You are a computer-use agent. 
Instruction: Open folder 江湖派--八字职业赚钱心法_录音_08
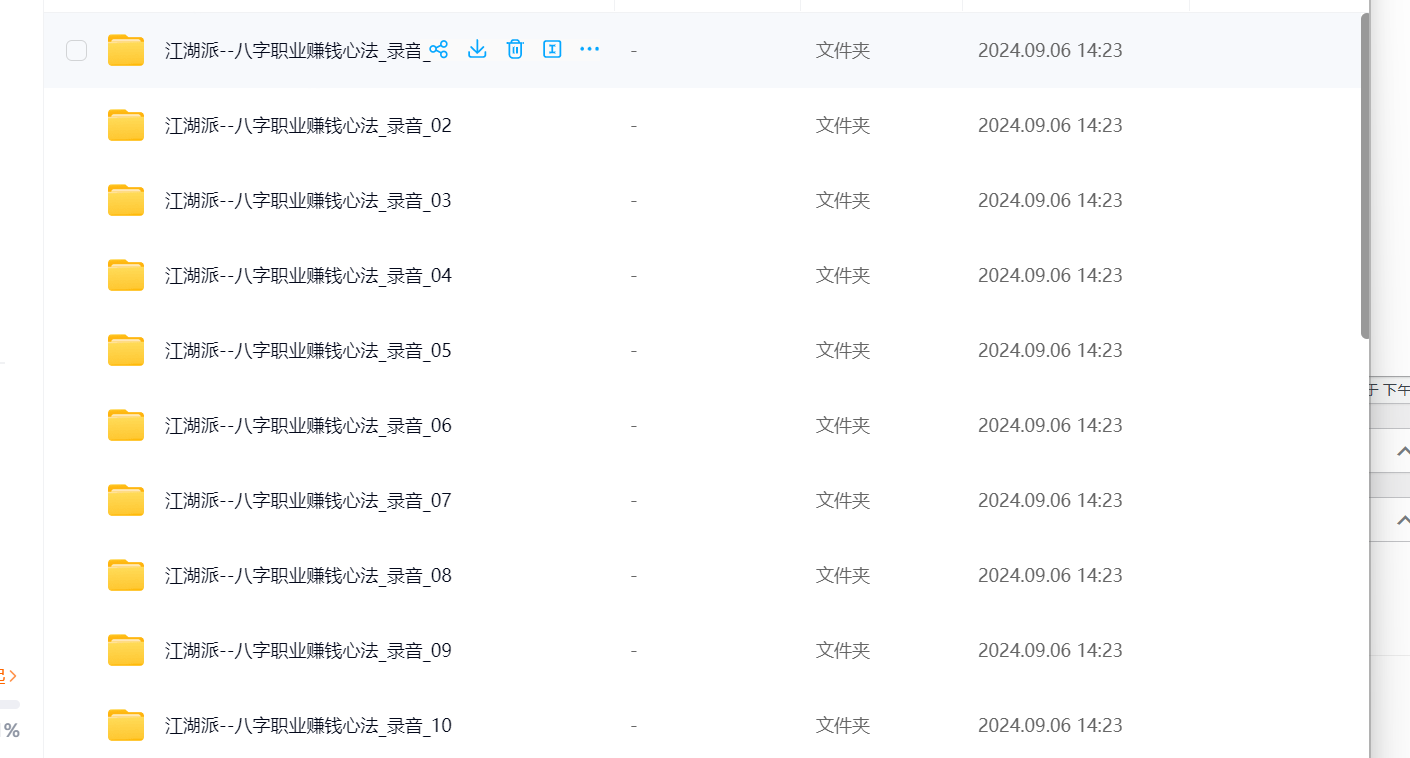coord(308,575)
